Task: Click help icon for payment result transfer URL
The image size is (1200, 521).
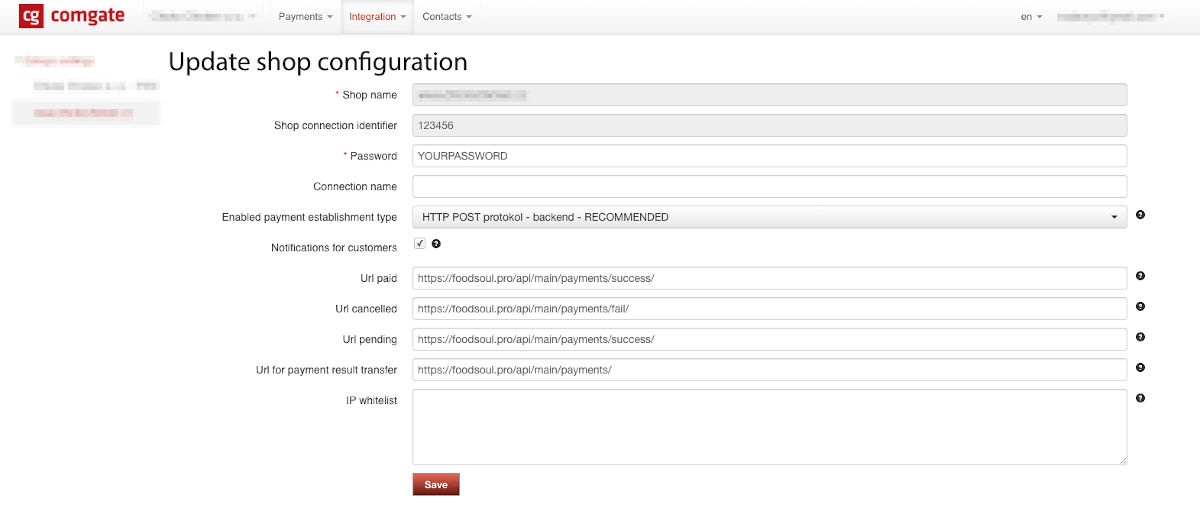Action: tap(1141, 368)
